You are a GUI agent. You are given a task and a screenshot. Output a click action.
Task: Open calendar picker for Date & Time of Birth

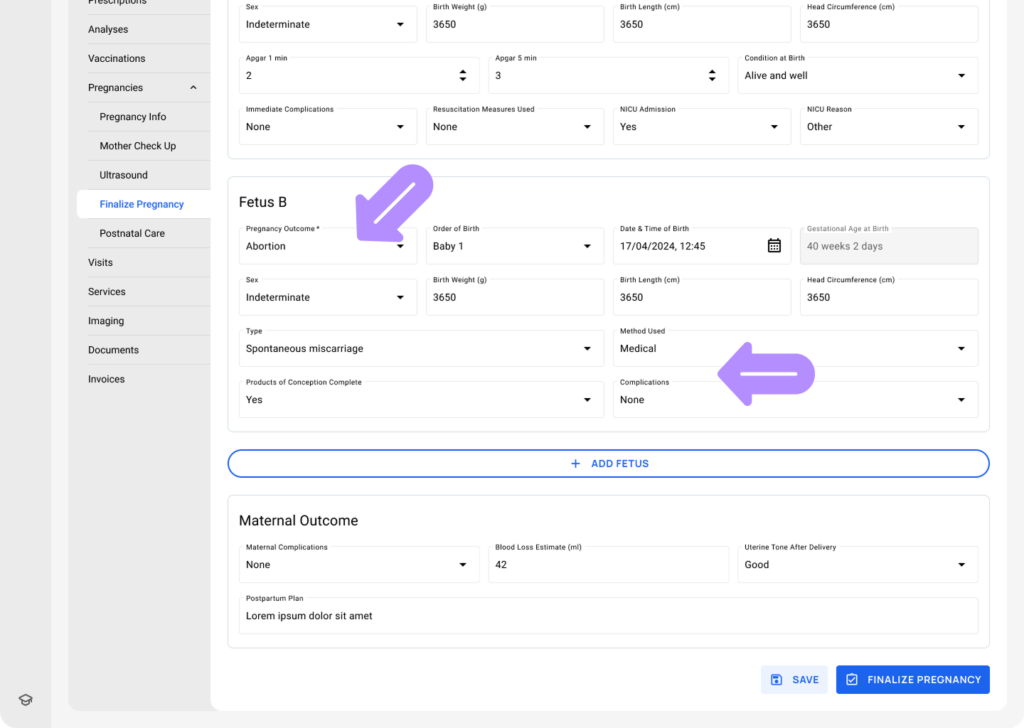click(774, 246)
